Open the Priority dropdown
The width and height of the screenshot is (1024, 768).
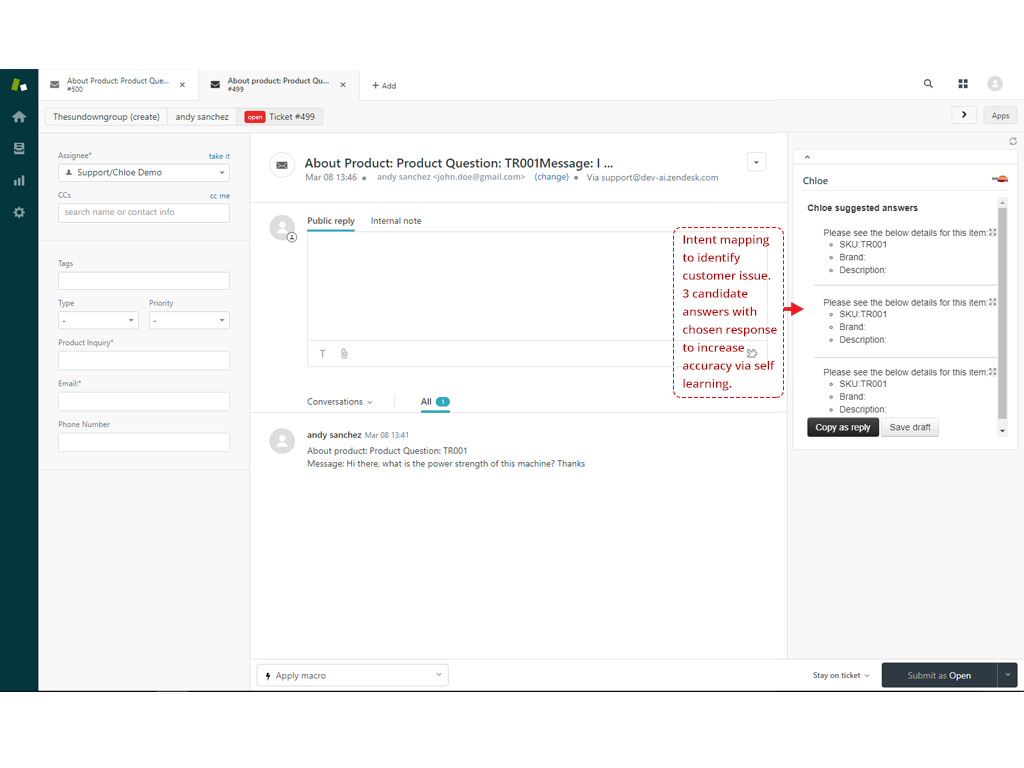click(x=189, y=321)
